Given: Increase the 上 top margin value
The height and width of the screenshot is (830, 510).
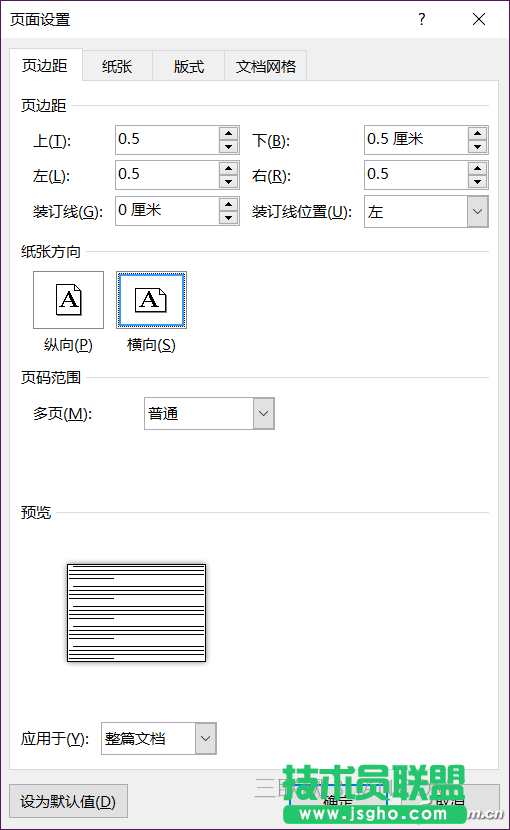Looking at the screenshot, I should pos(228,133).
